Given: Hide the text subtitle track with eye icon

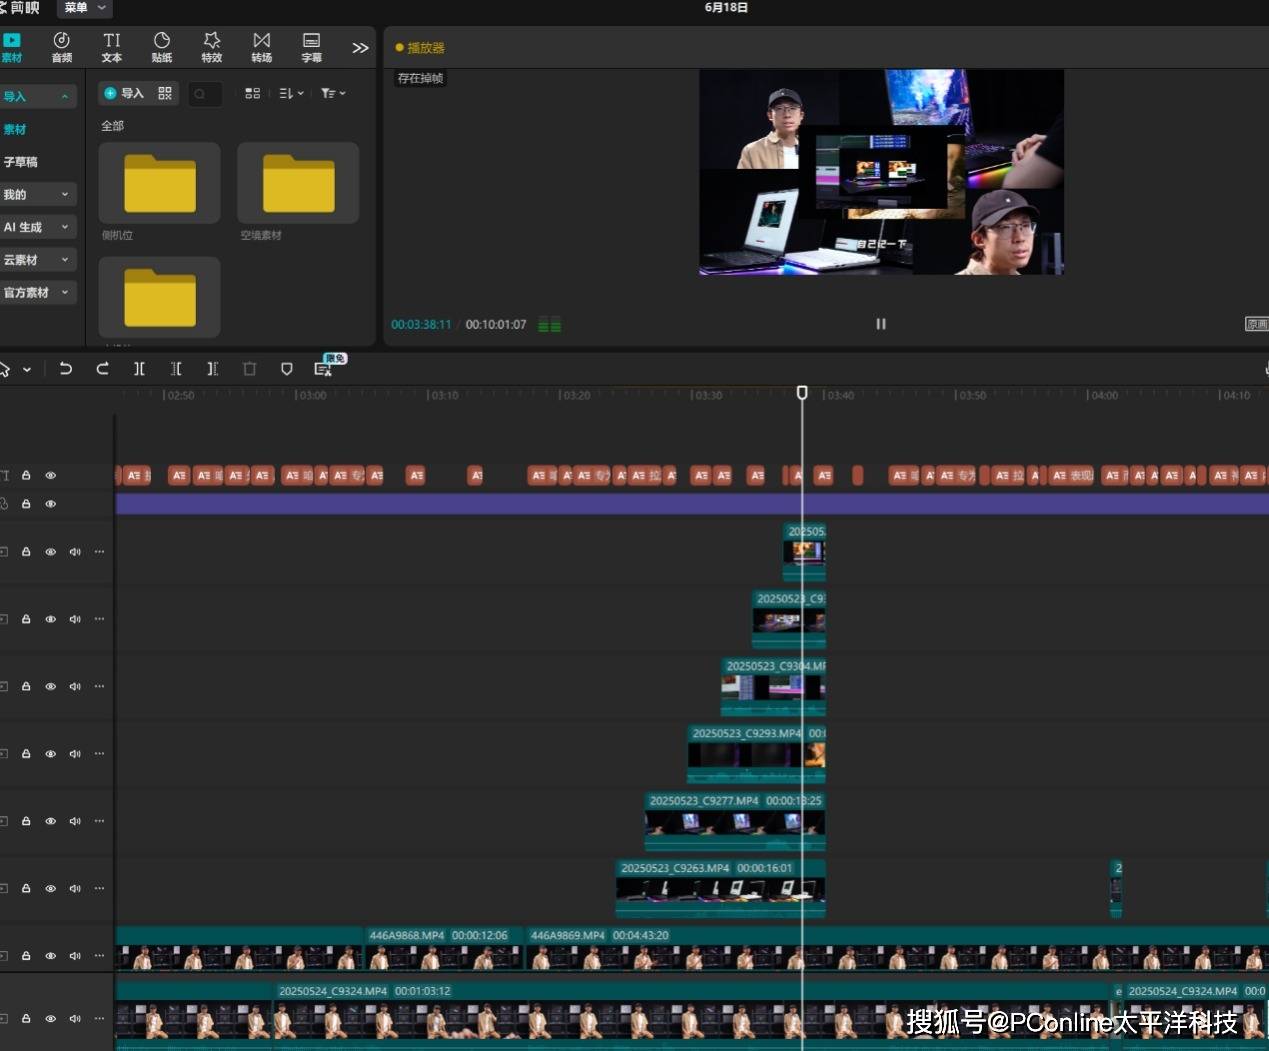Looking at the screenshot, I should pyautogui.click(x=50, y=475).
